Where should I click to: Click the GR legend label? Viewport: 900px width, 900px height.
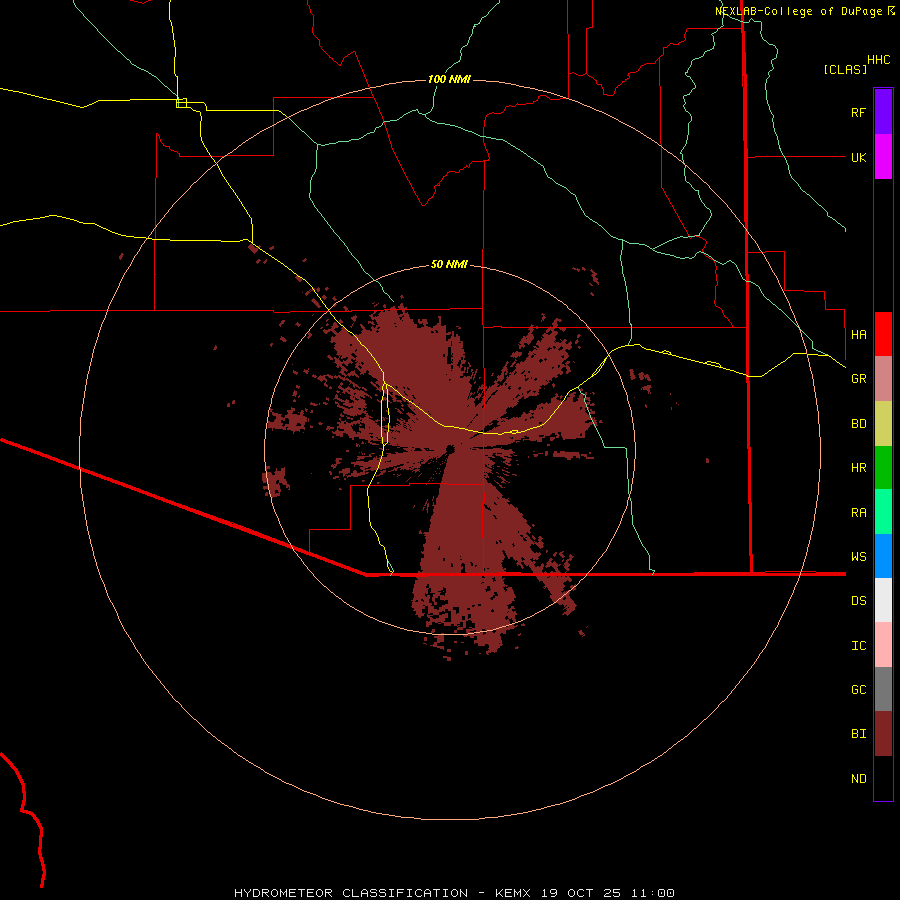tap(858, 379)
